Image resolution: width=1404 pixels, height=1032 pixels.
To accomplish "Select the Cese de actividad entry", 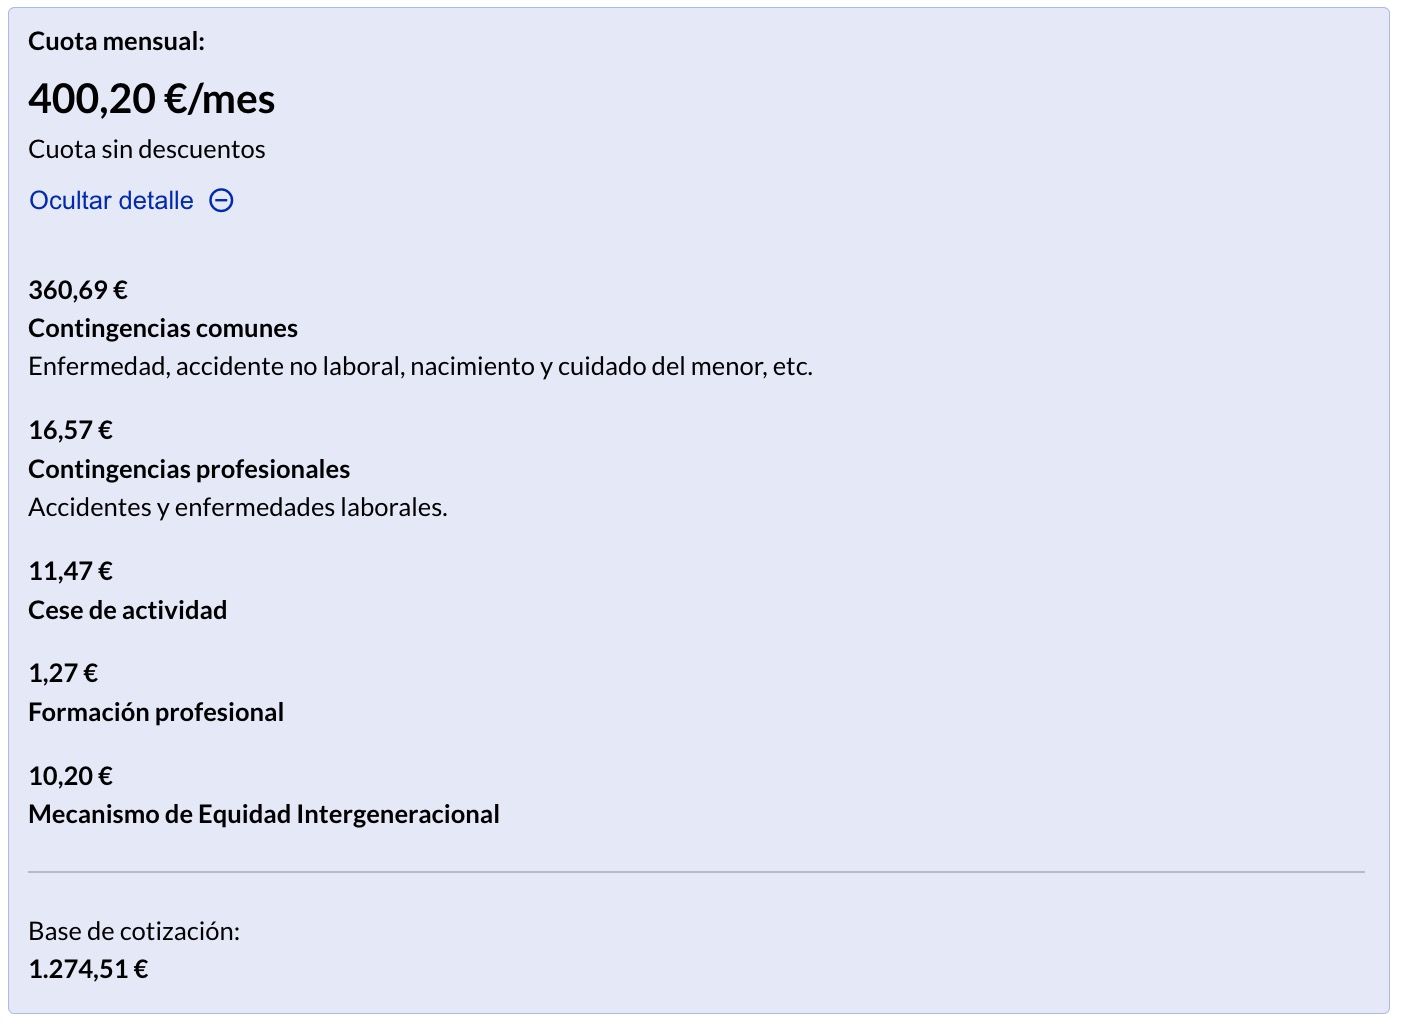I will point(128,610).
